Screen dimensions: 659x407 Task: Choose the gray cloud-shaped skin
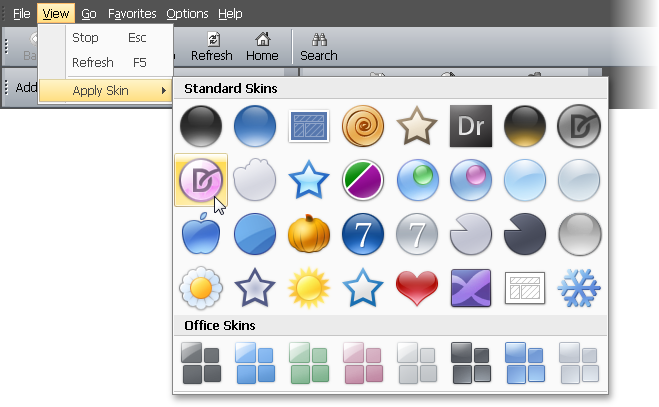[x=255, y=180]
